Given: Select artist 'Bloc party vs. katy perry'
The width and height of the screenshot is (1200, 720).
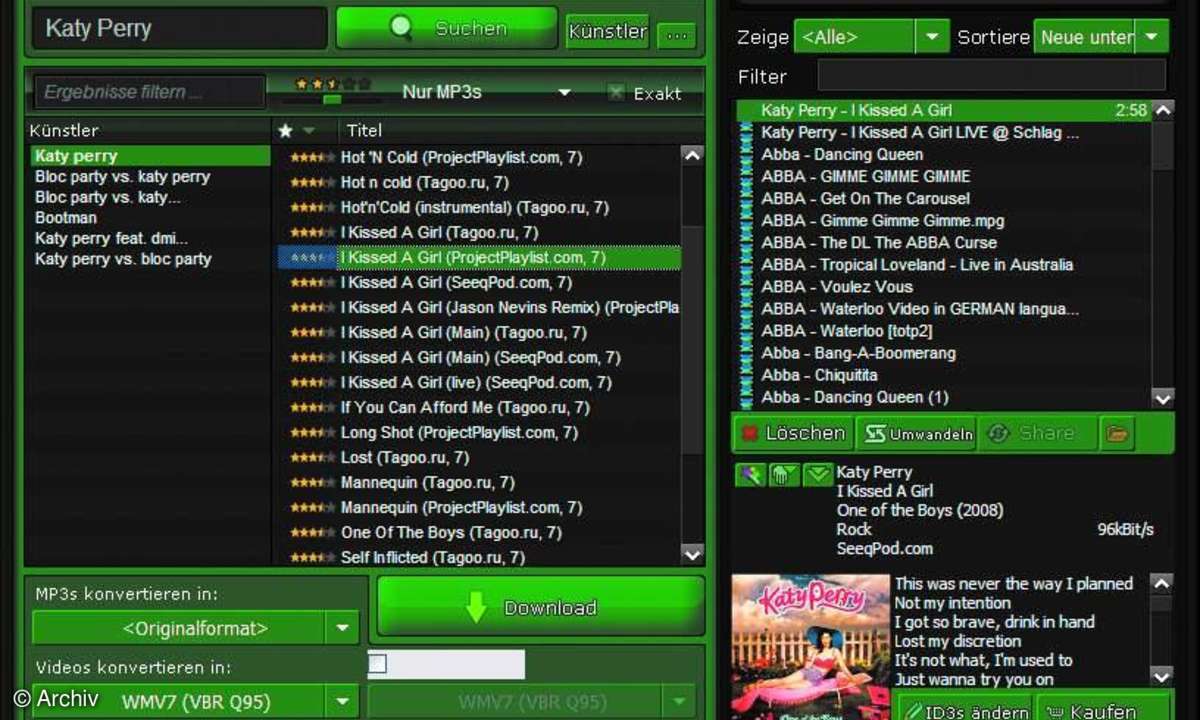Looking at the screenshot, I should pyautogui.click(x=123, y=177).
